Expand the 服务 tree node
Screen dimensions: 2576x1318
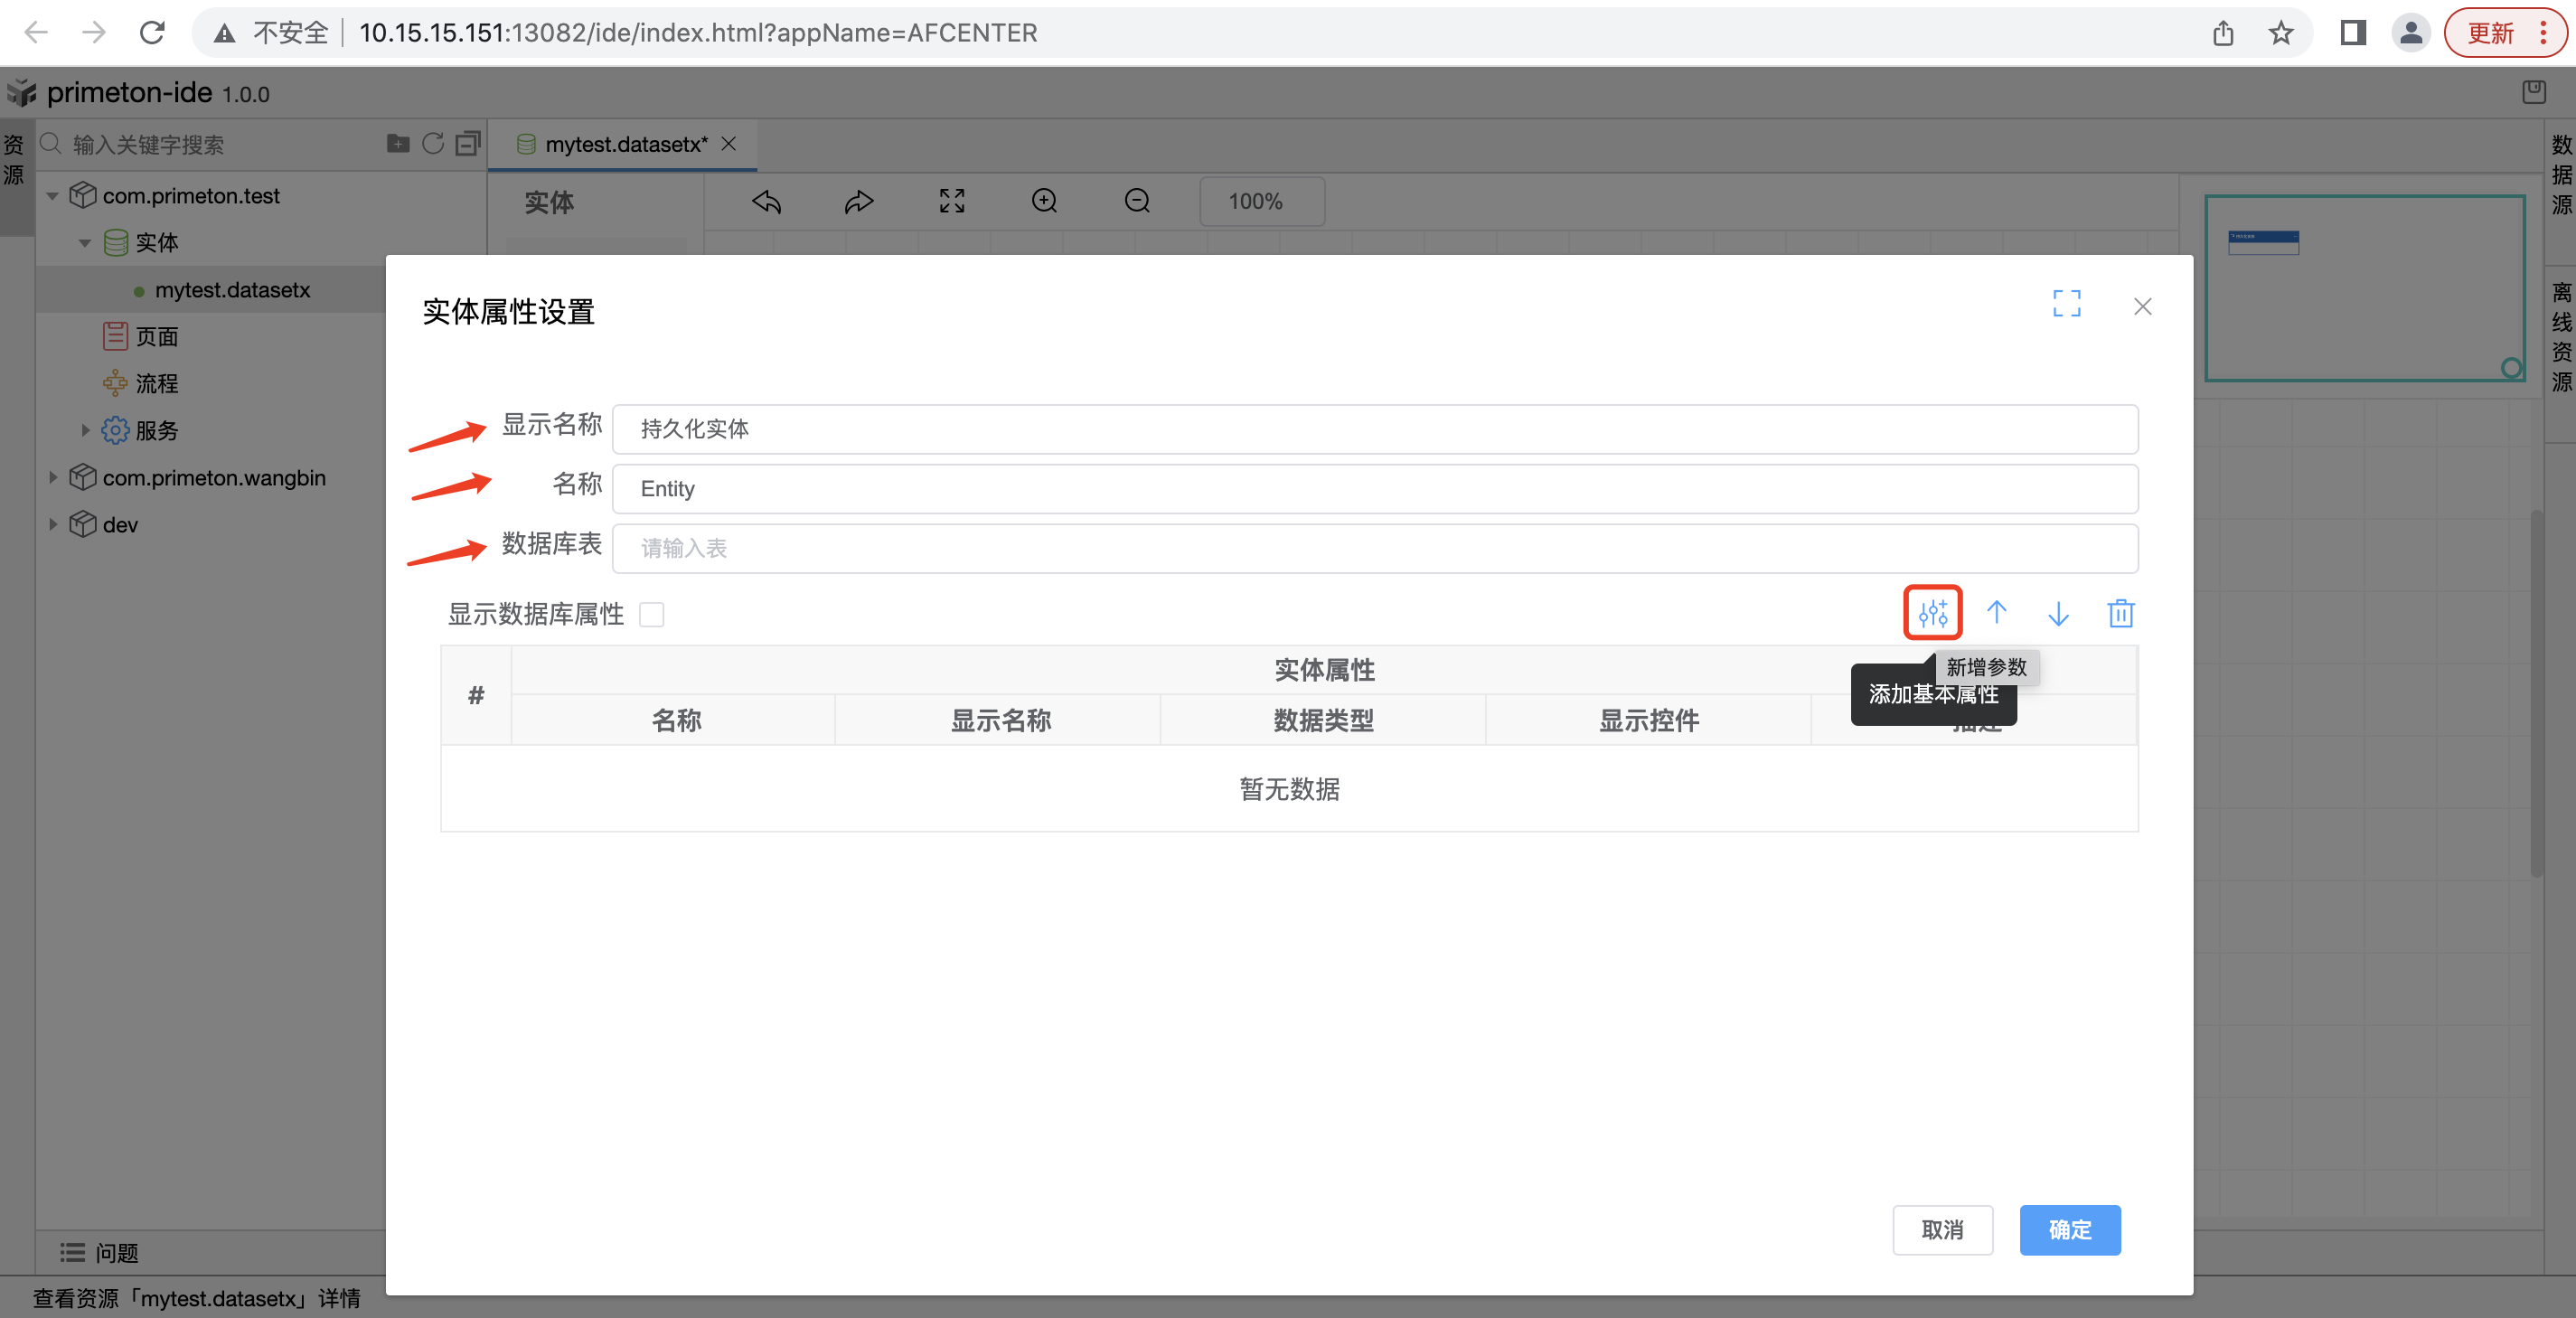[x=85, y=431]
